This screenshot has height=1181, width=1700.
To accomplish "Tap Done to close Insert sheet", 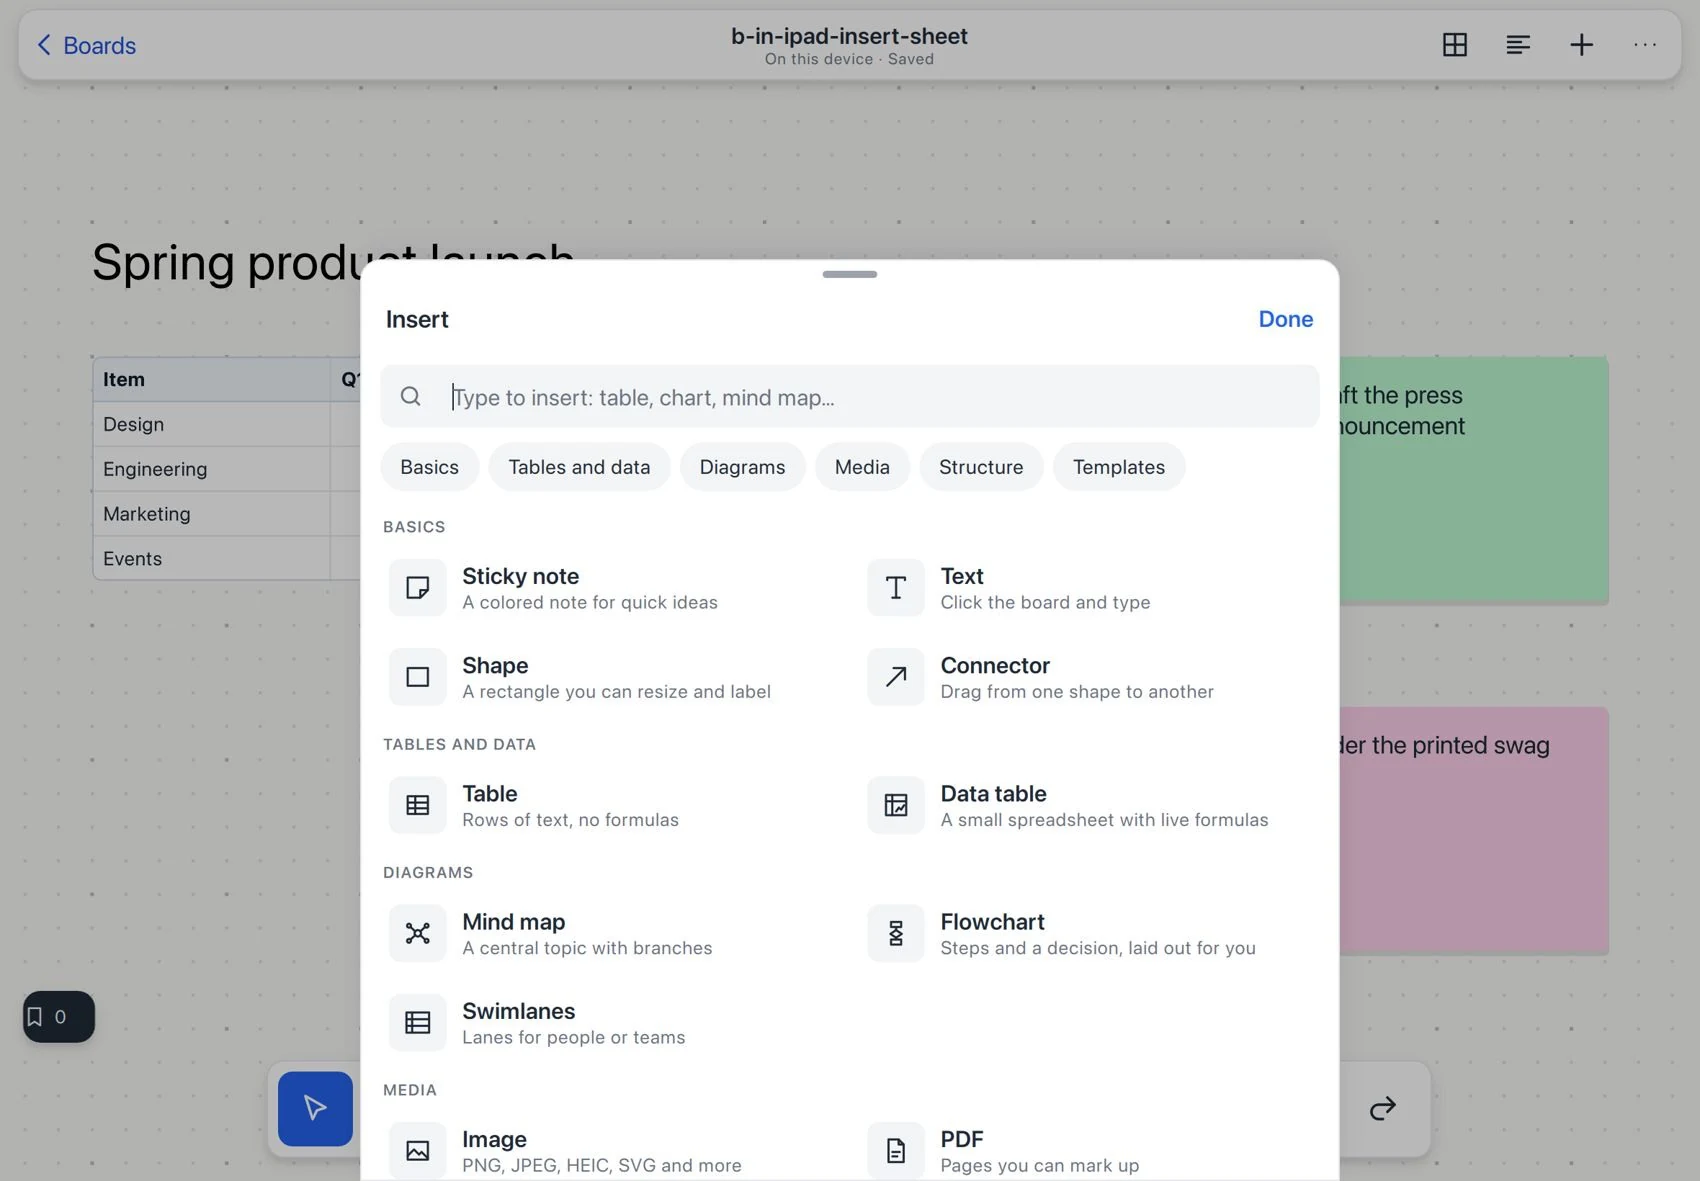I will pyautogui.click(x=1286, y=319).
